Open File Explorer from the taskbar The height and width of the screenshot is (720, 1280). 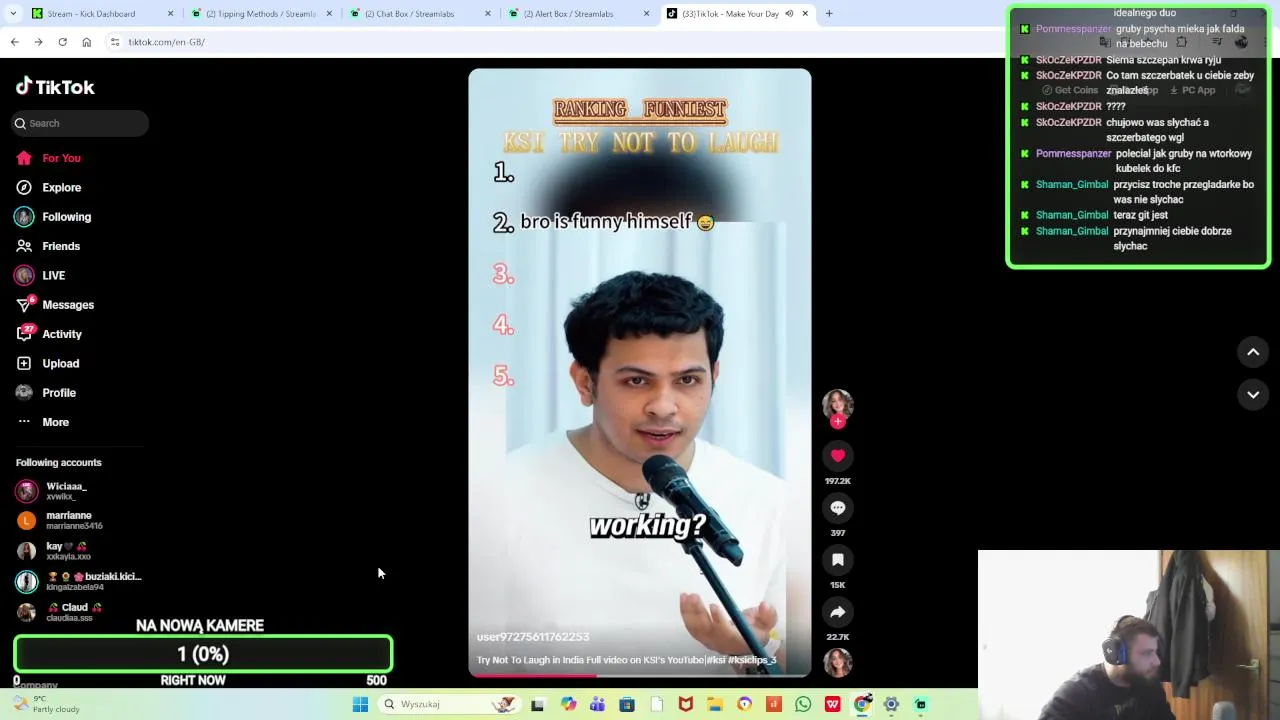coord(715,704)
